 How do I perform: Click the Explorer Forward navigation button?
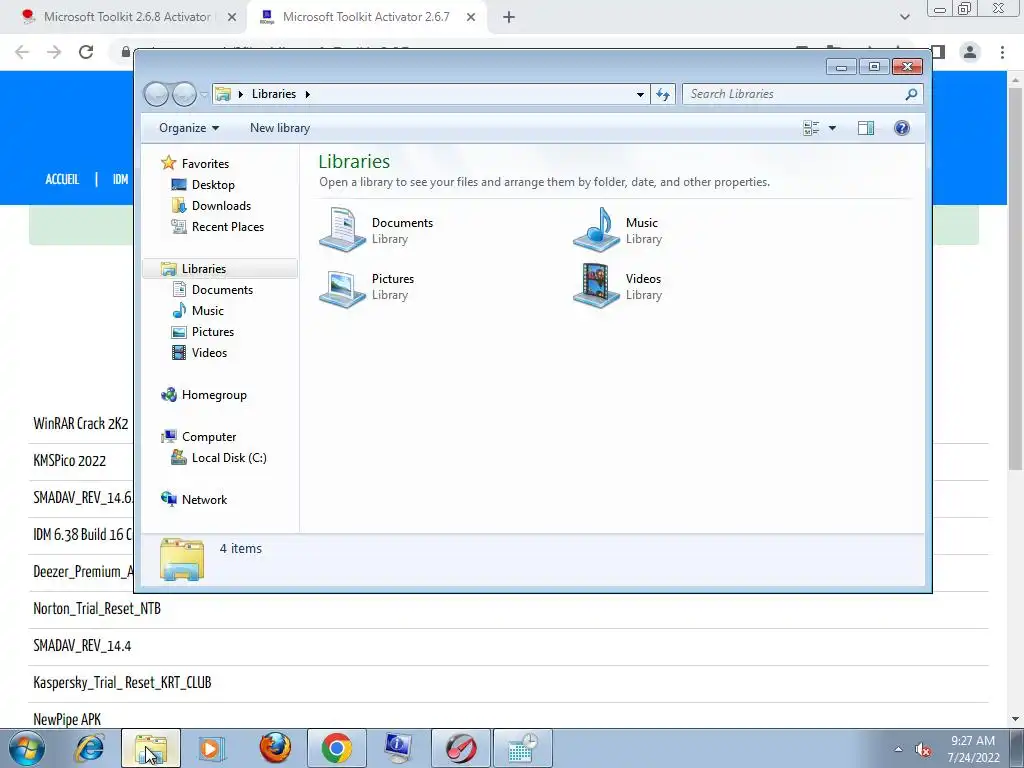(x=184, y=95)
